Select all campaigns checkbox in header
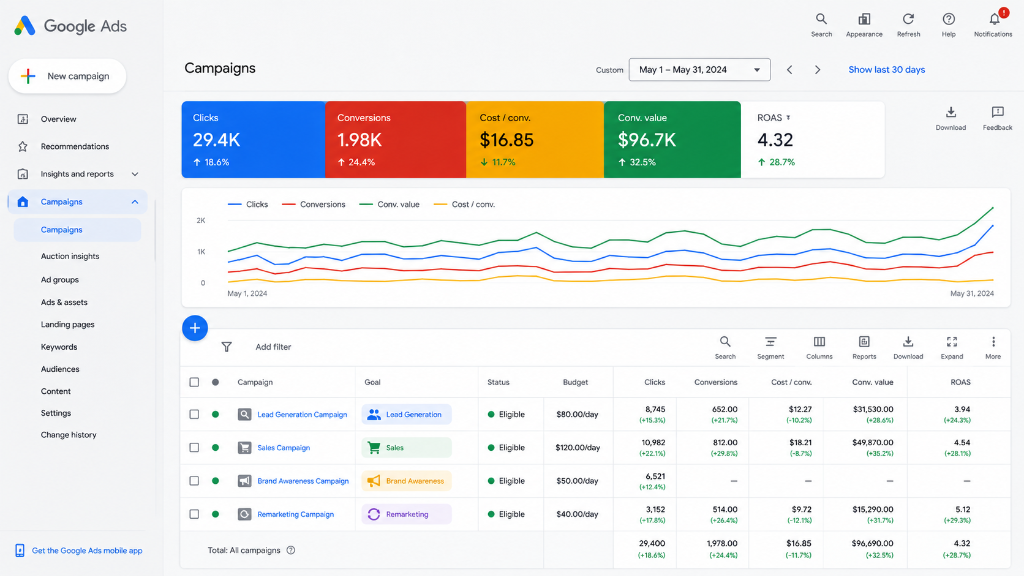This screenshot has width=1024, height=576. tap(194, 382)
